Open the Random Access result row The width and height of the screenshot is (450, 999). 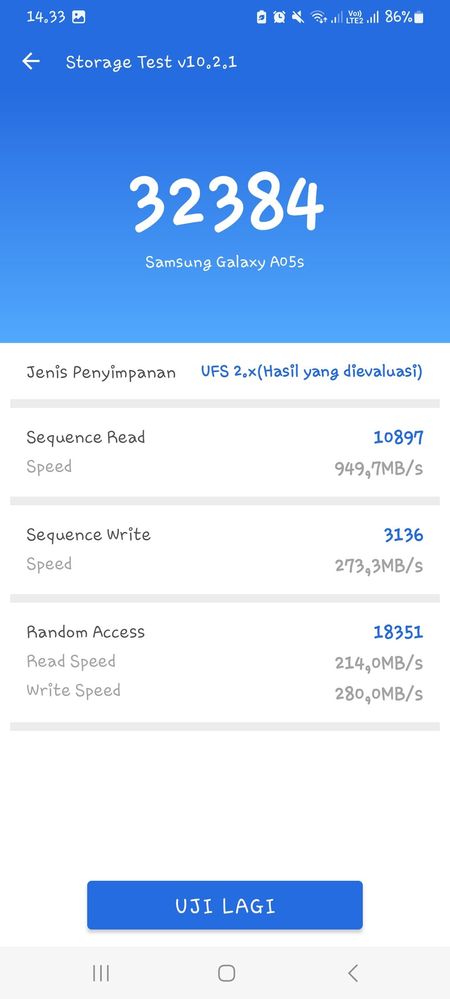(x=225, y=662)
